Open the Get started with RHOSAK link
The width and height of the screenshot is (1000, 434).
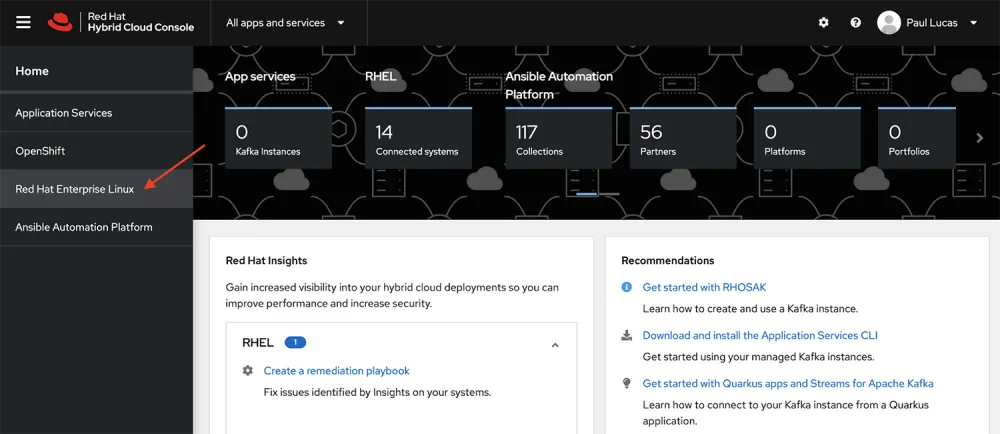(x=704, y=287)
